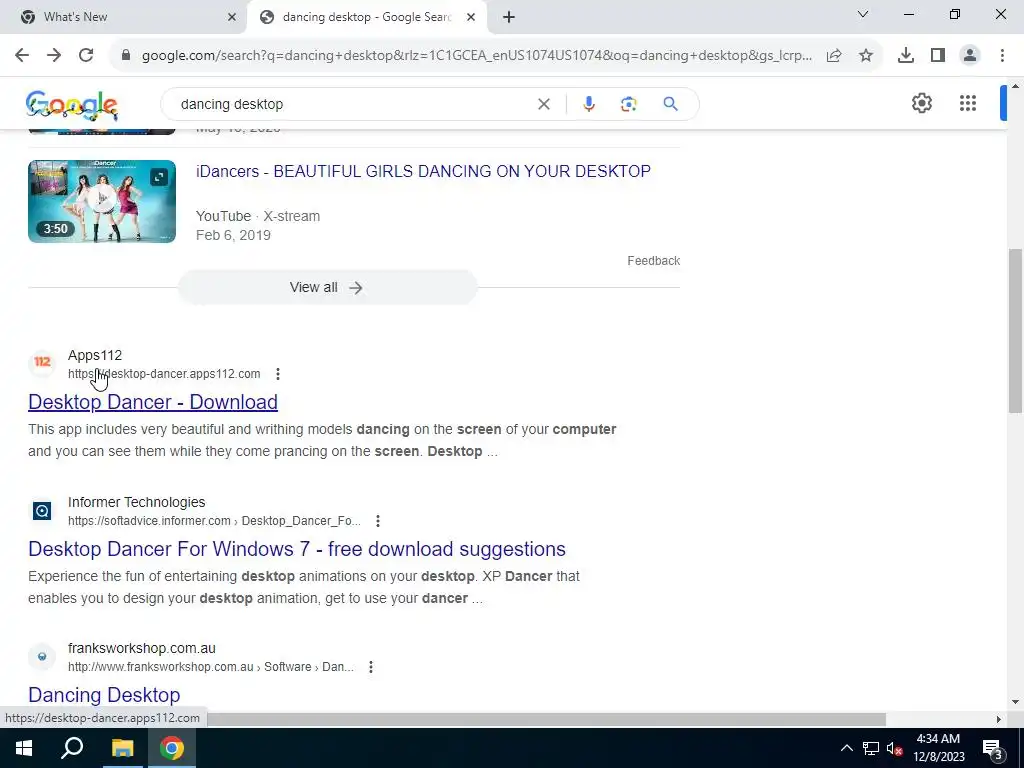
Task: Click the Chrome taskbar icon
Action: (172, 748)
